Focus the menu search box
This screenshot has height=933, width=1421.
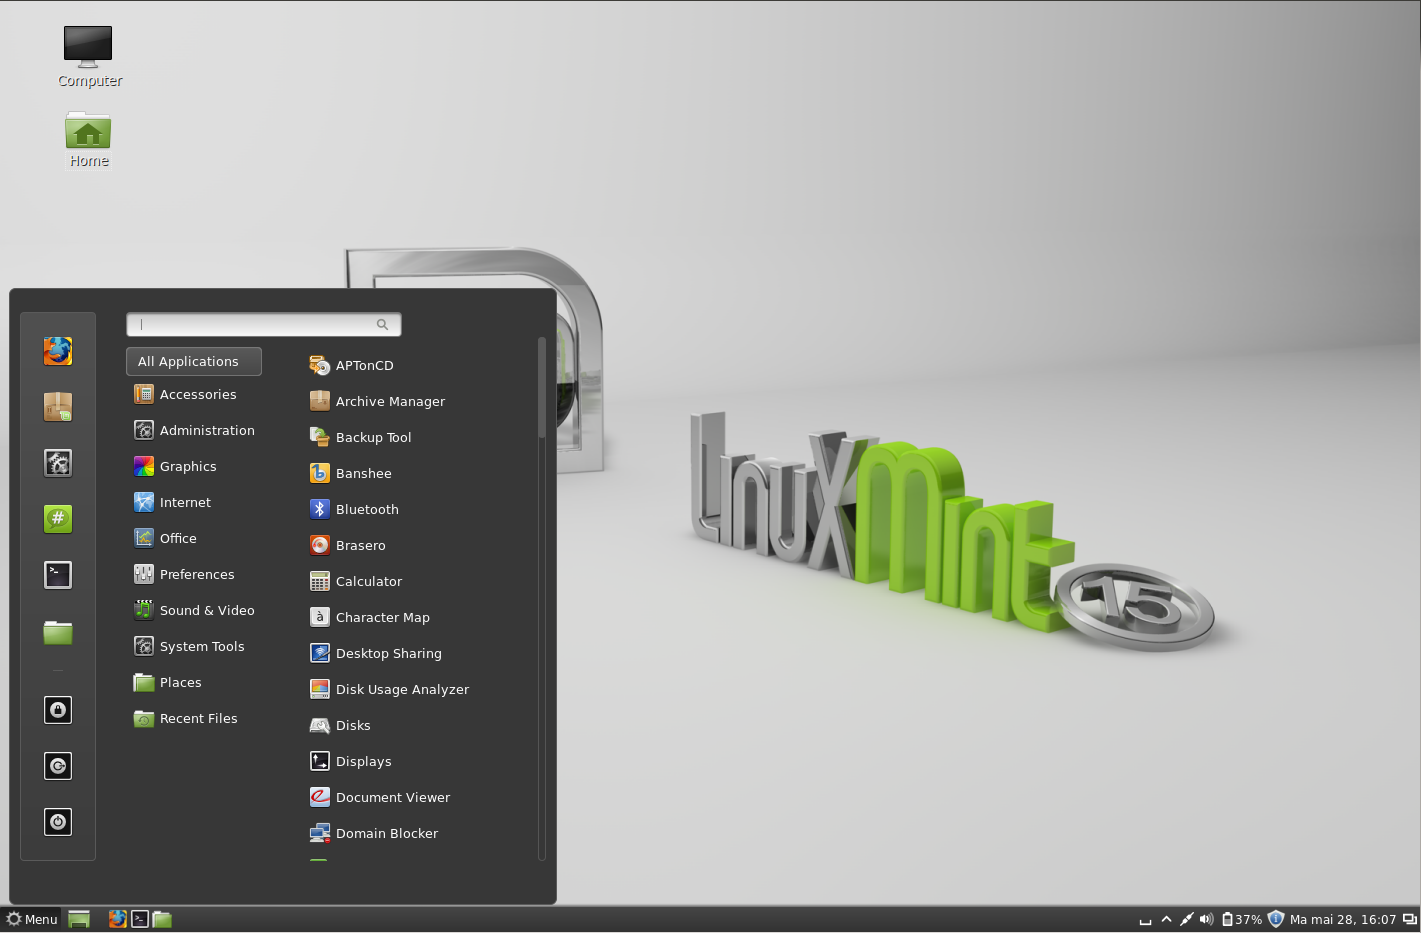click(264, 324)
